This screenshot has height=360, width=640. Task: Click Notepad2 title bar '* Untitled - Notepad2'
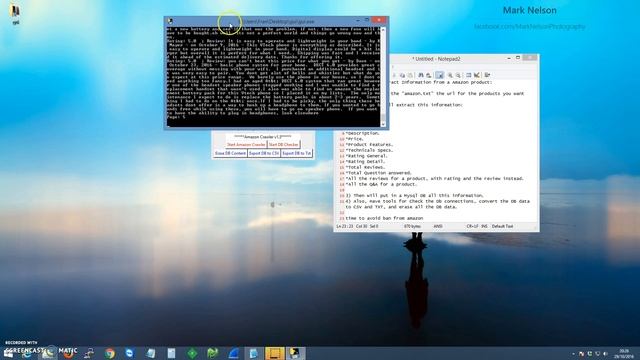[436, 59]
